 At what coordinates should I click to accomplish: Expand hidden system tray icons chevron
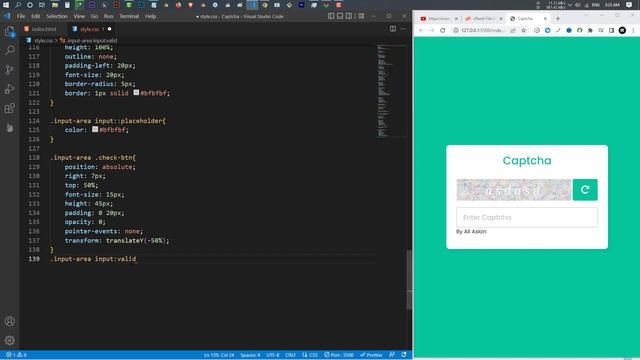570,5
